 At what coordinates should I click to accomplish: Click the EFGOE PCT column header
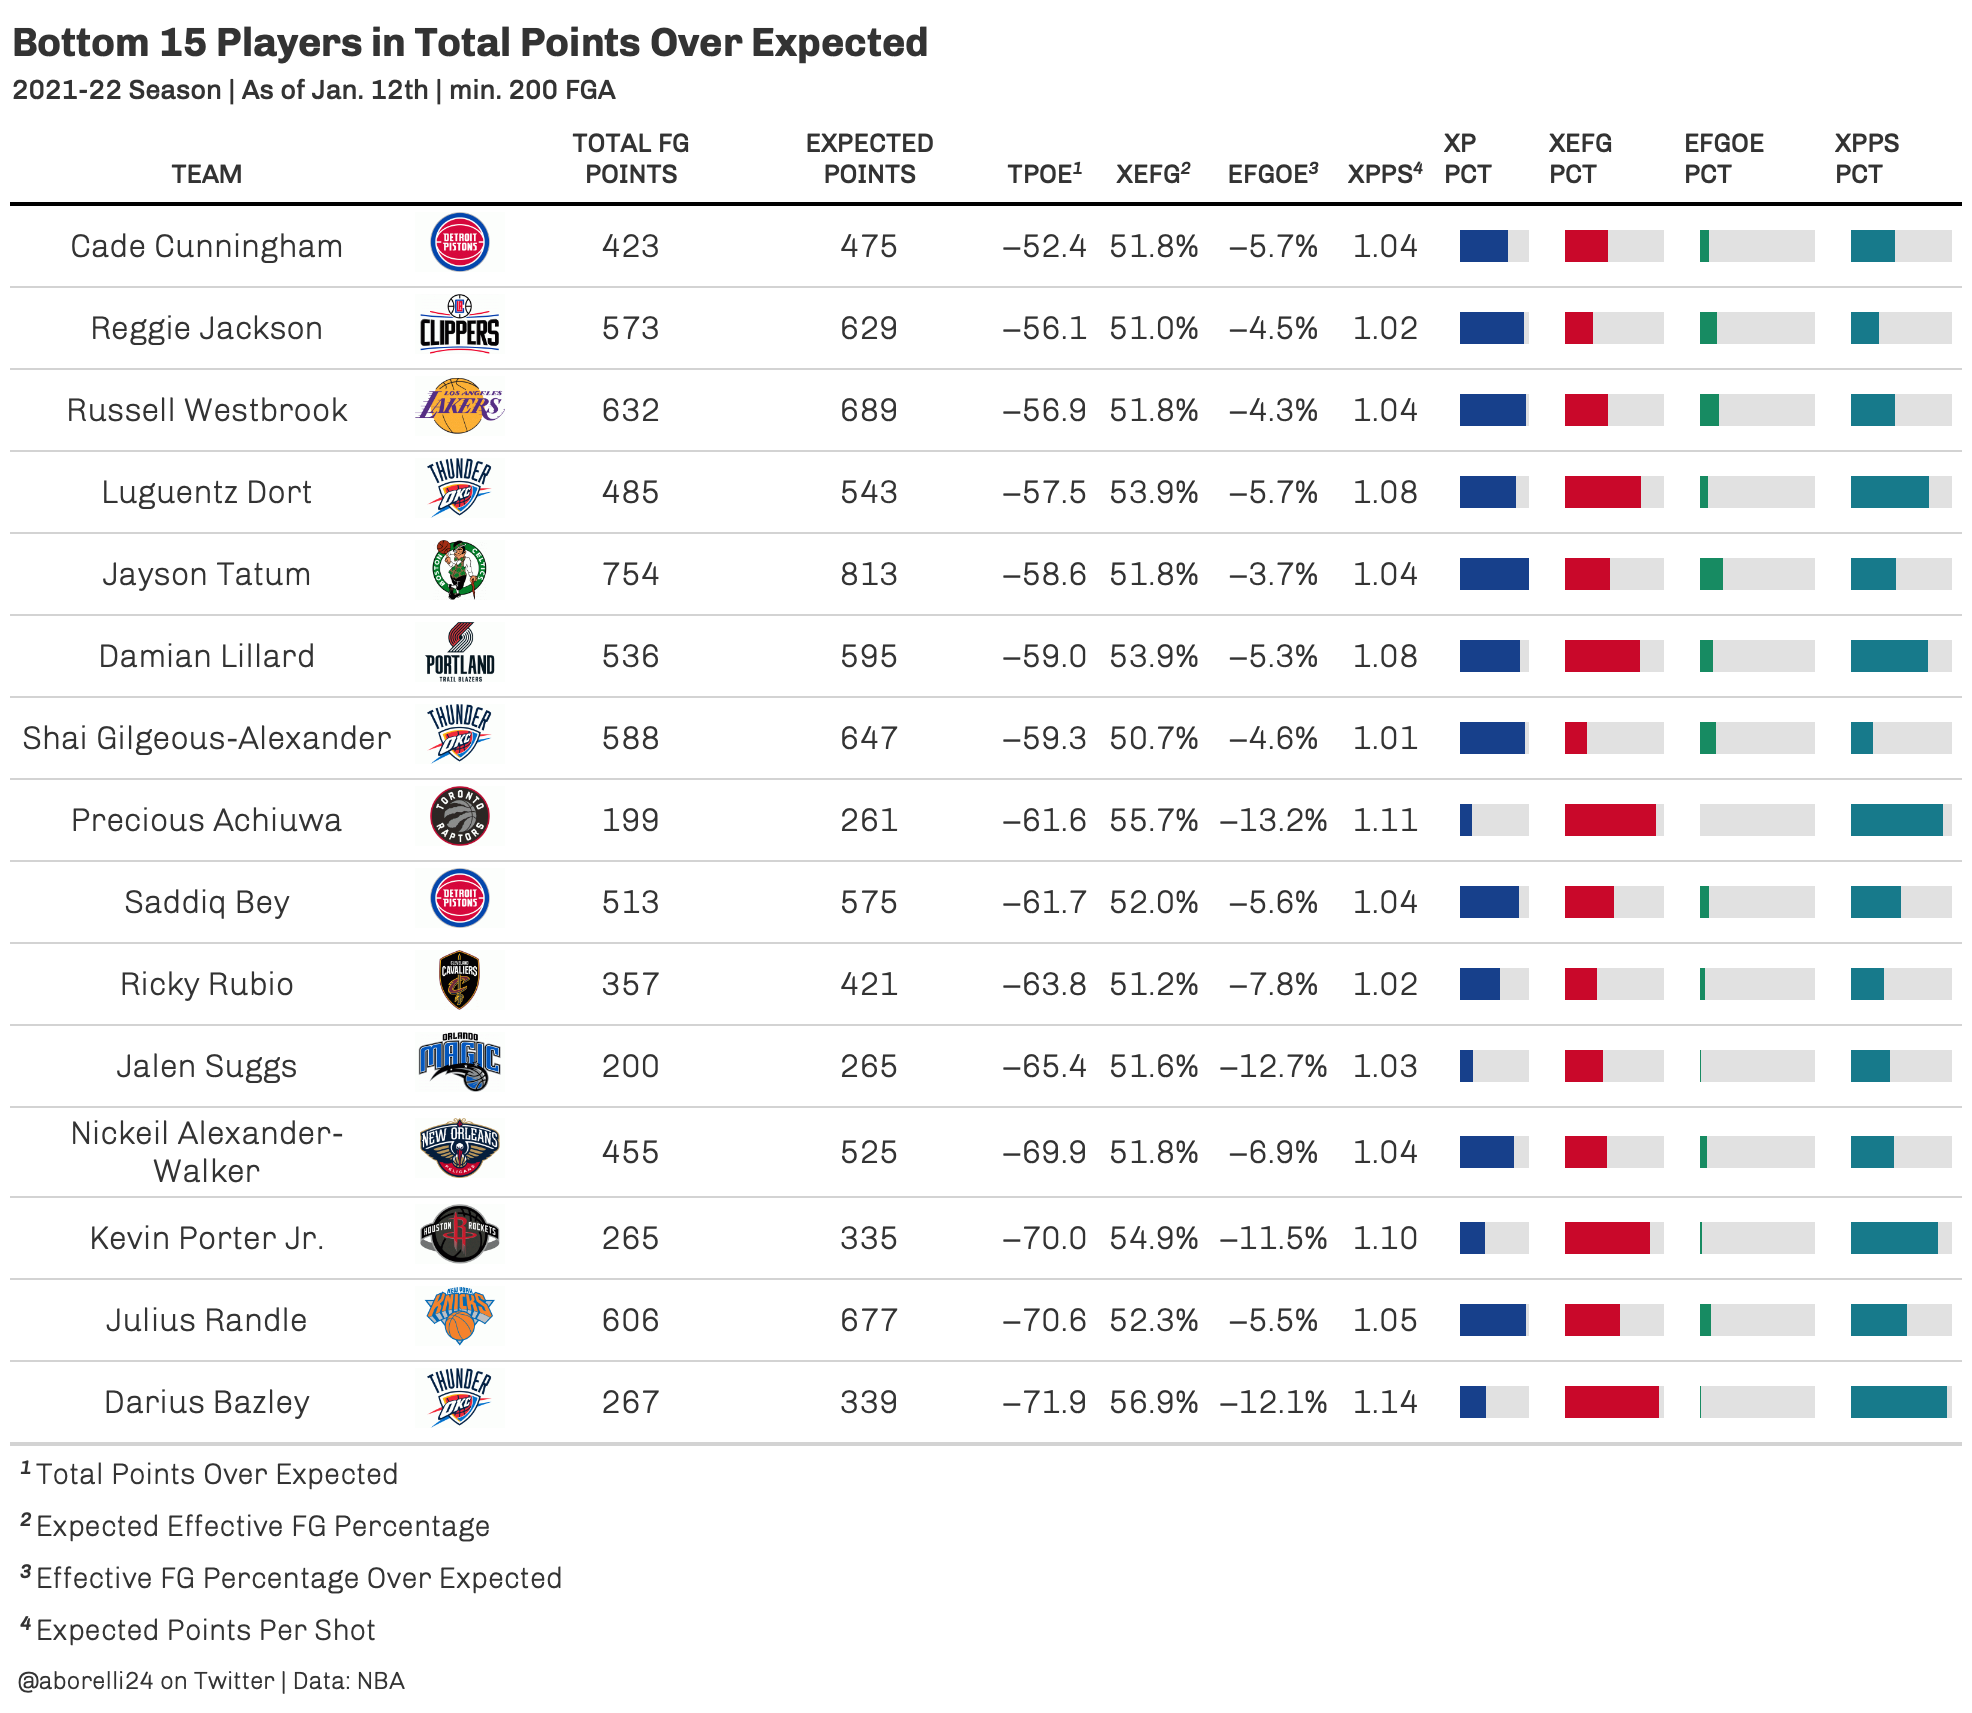(x=1724, y=159)
